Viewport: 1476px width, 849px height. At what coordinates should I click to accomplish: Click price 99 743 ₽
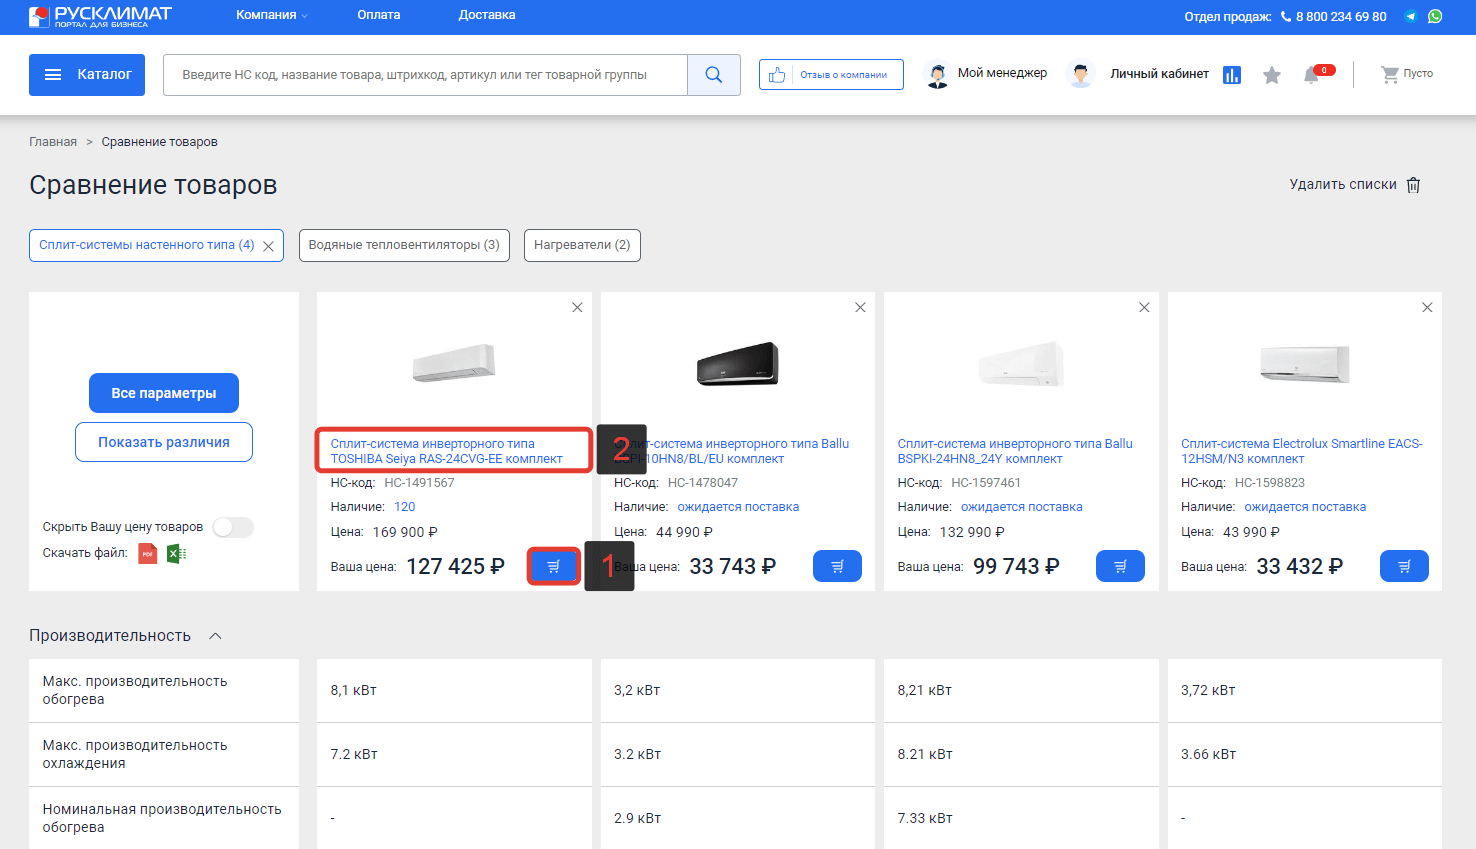click(x=1016, y=567)
